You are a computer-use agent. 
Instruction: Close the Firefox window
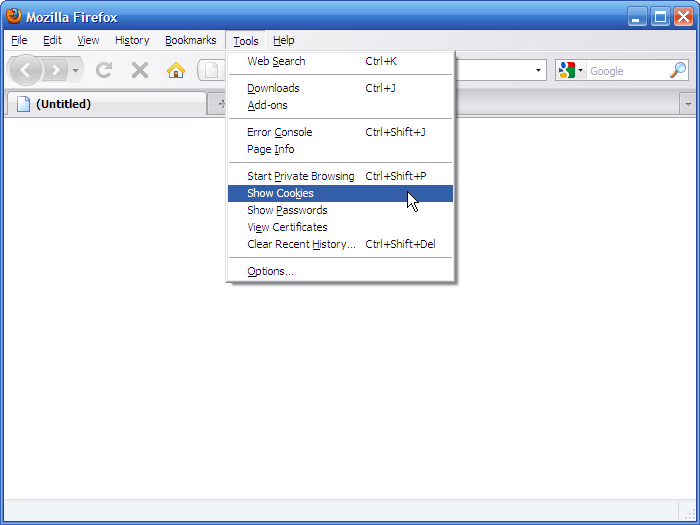click(683, 17)
